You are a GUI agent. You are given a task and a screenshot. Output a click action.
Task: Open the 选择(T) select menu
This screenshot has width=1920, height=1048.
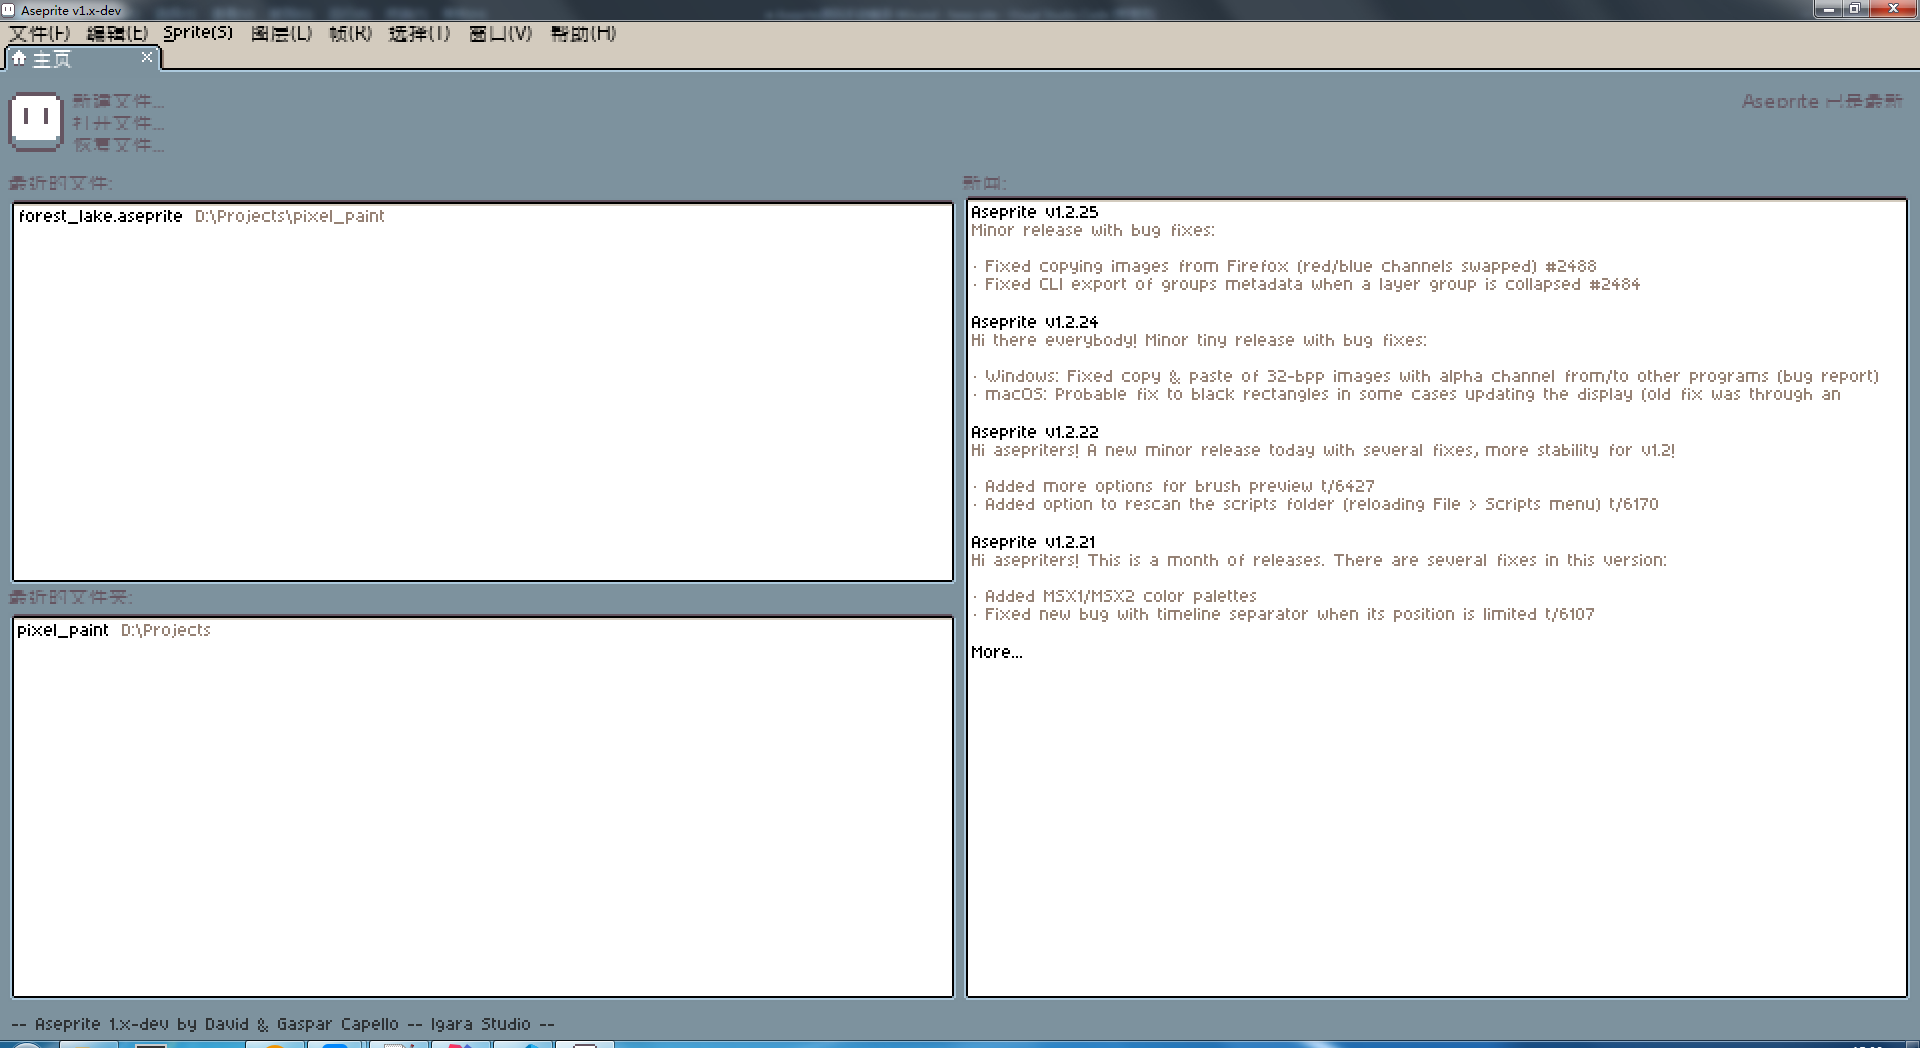click(419, 33)
